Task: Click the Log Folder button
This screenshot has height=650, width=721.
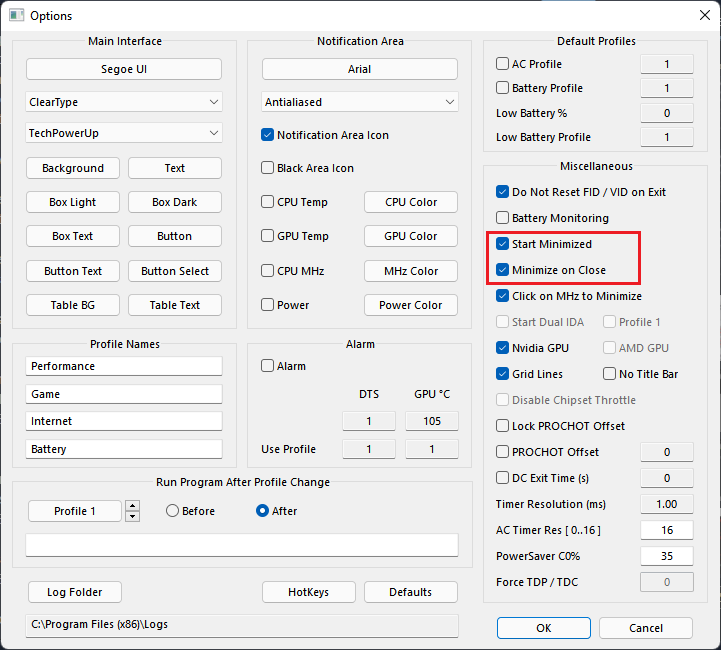Action: click(x=75, y=592)
